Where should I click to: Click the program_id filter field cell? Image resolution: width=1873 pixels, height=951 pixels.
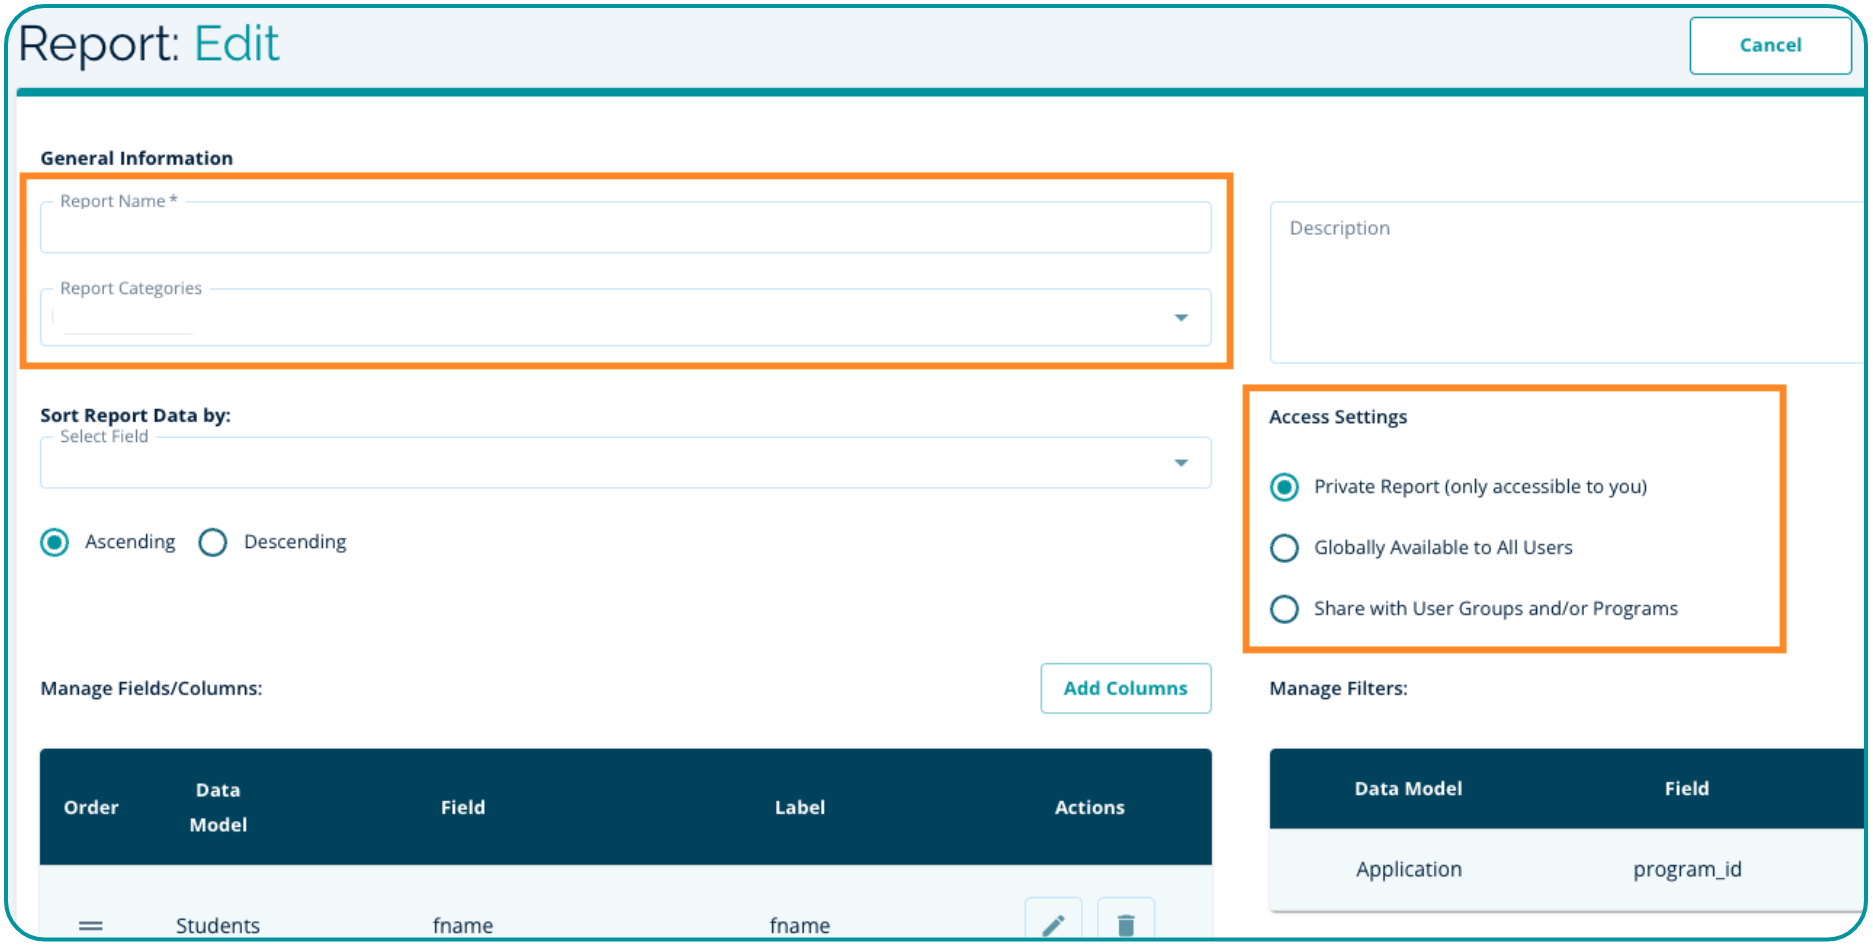(1686, 869)
